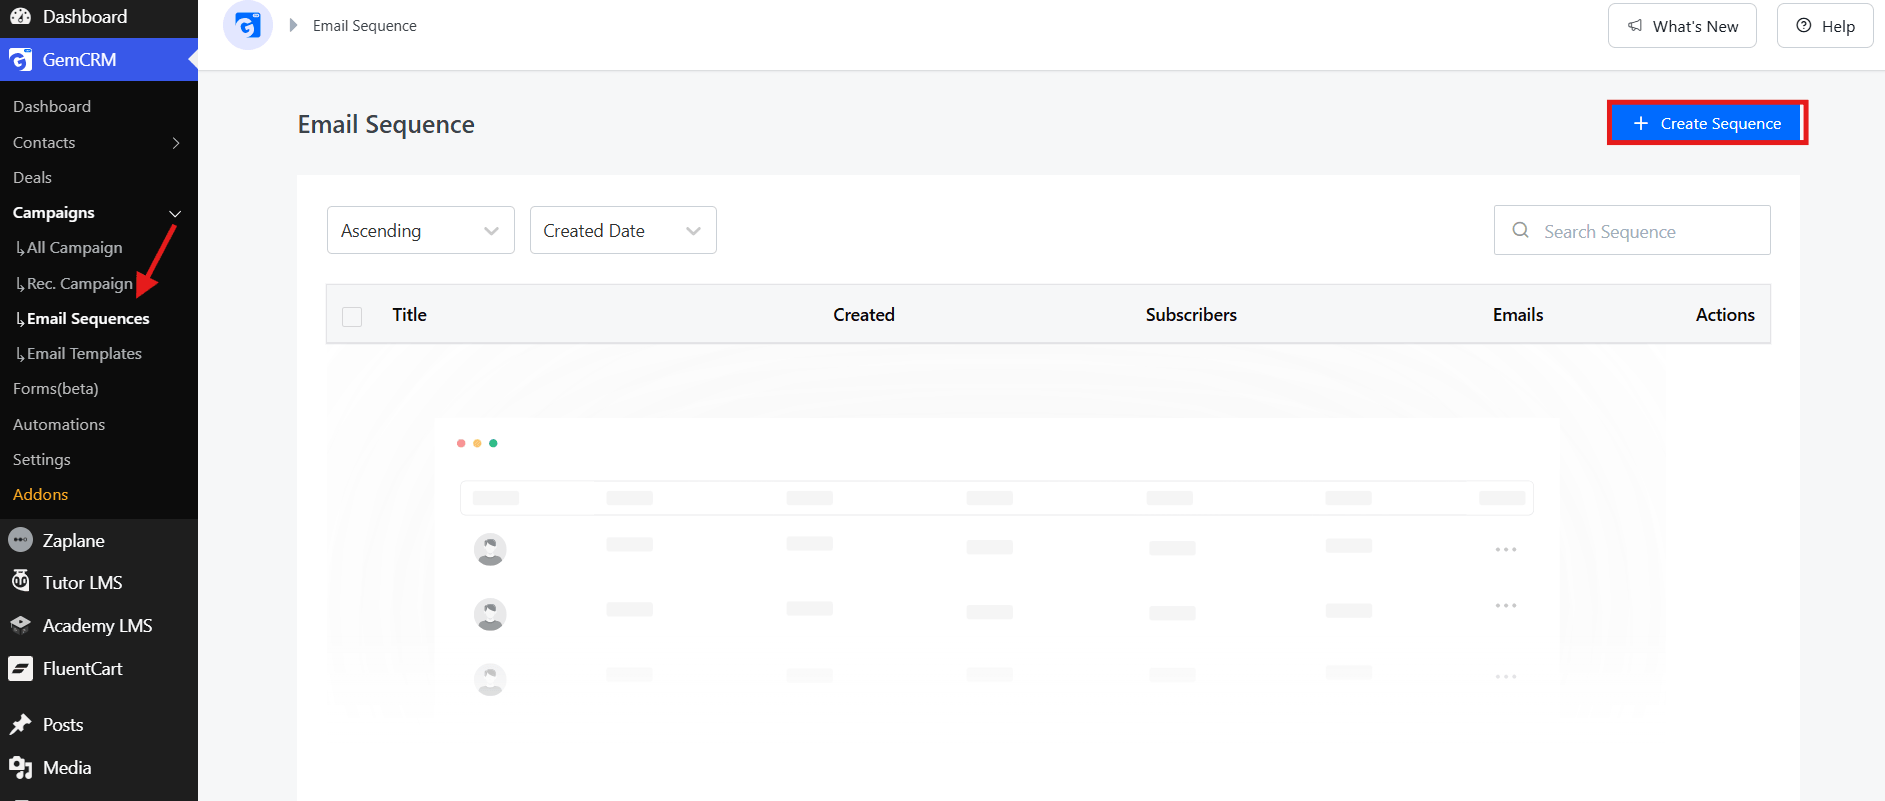
Task: Click the Actions column header
Action: tap(1725, 315)
